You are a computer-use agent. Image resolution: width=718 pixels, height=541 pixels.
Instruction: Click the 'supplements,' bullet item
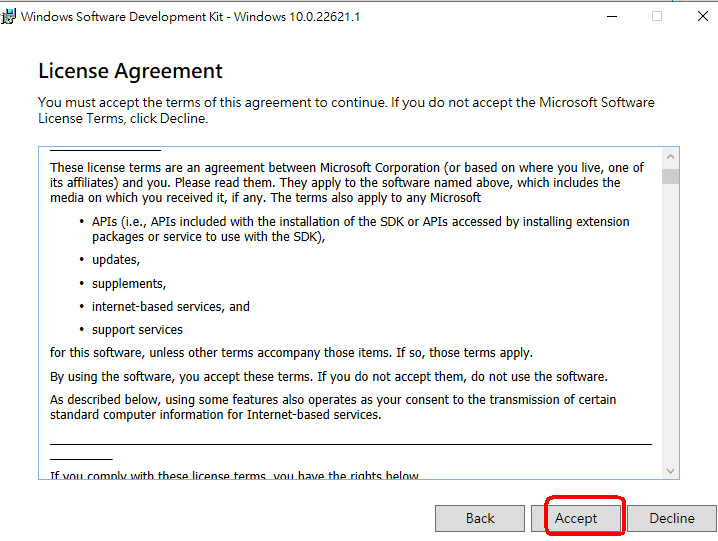tap(129, 284)
